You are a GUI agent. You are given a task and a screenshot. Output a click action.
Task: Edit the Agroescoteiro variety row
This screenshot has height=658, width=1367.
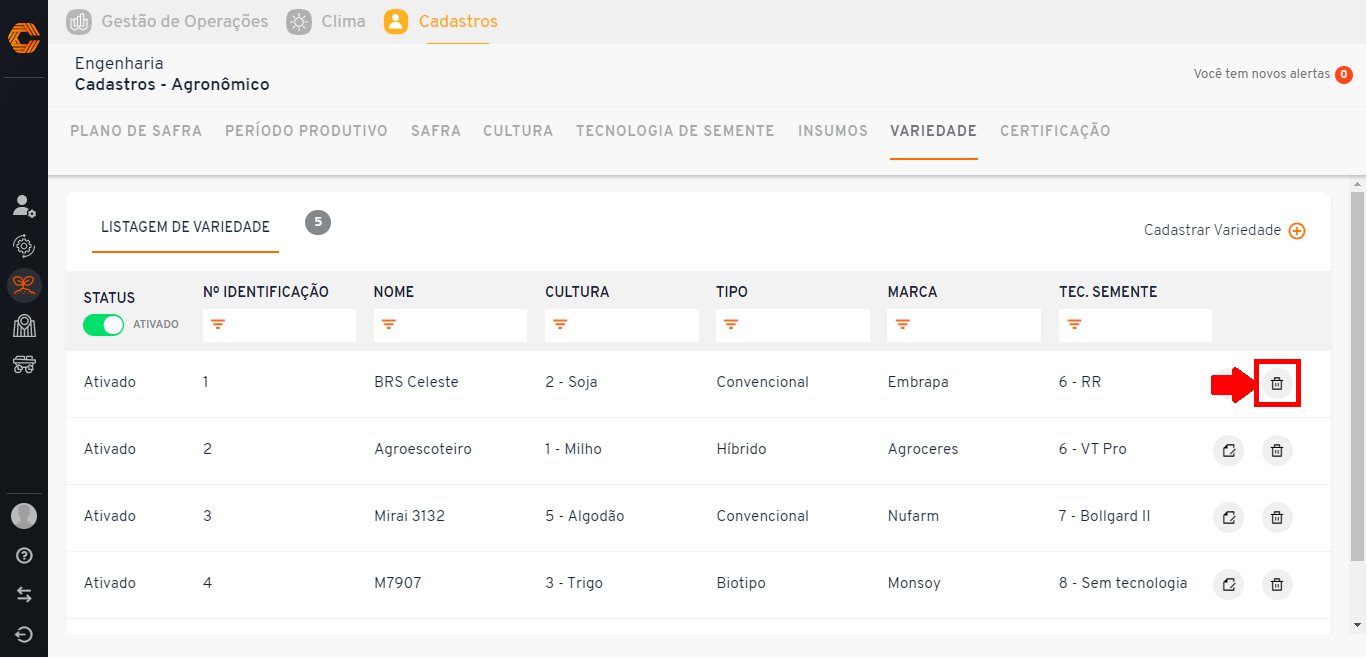point(1228,451)
